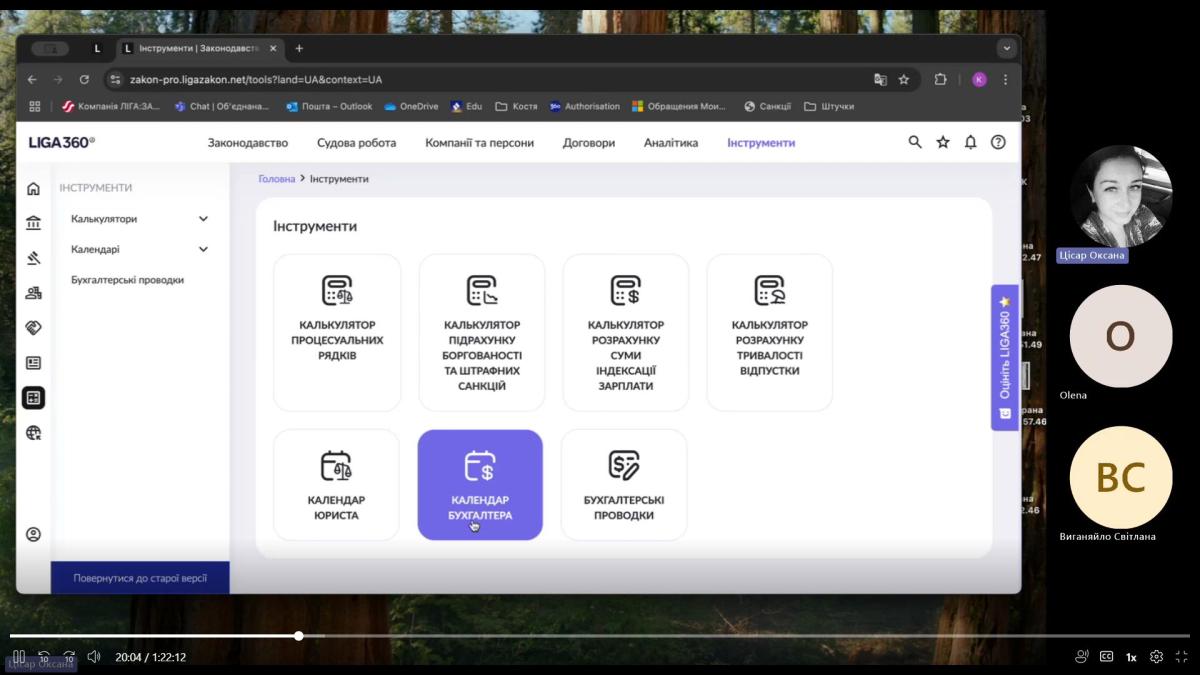Select the gavel court icon in sidebar
The height and width of the screenshot is (675, 1200).
click(x=33, y=258)
